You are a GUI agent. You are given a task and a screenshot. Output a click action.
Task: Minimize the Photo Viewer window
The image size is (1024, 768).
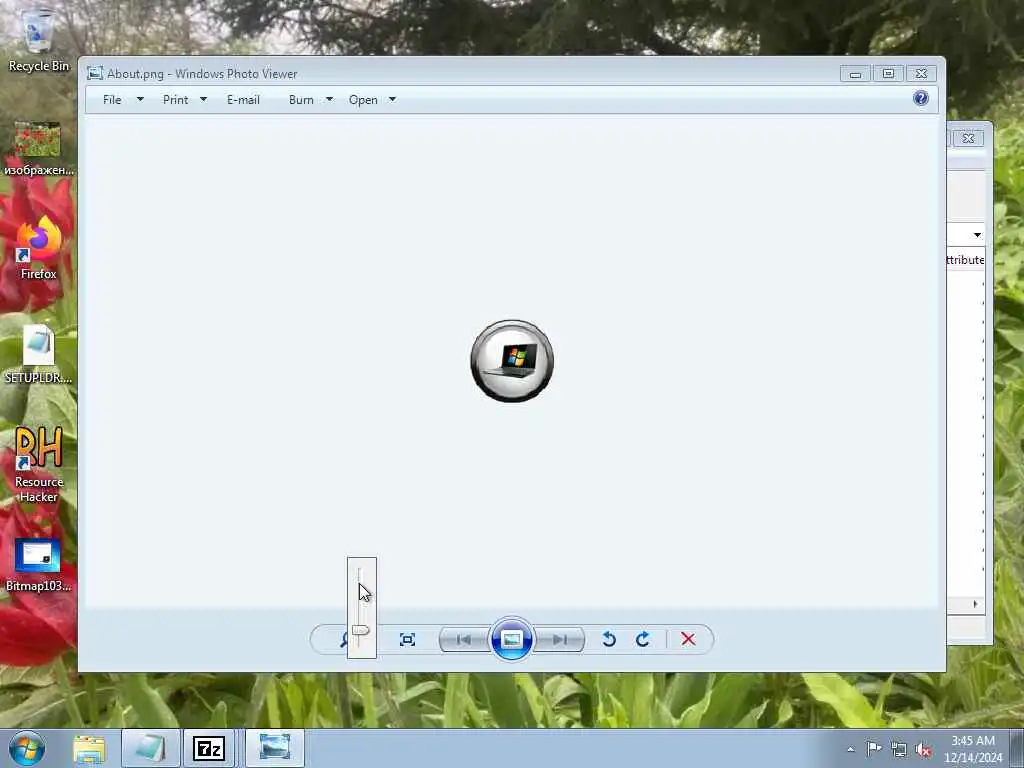coord(855,73)
